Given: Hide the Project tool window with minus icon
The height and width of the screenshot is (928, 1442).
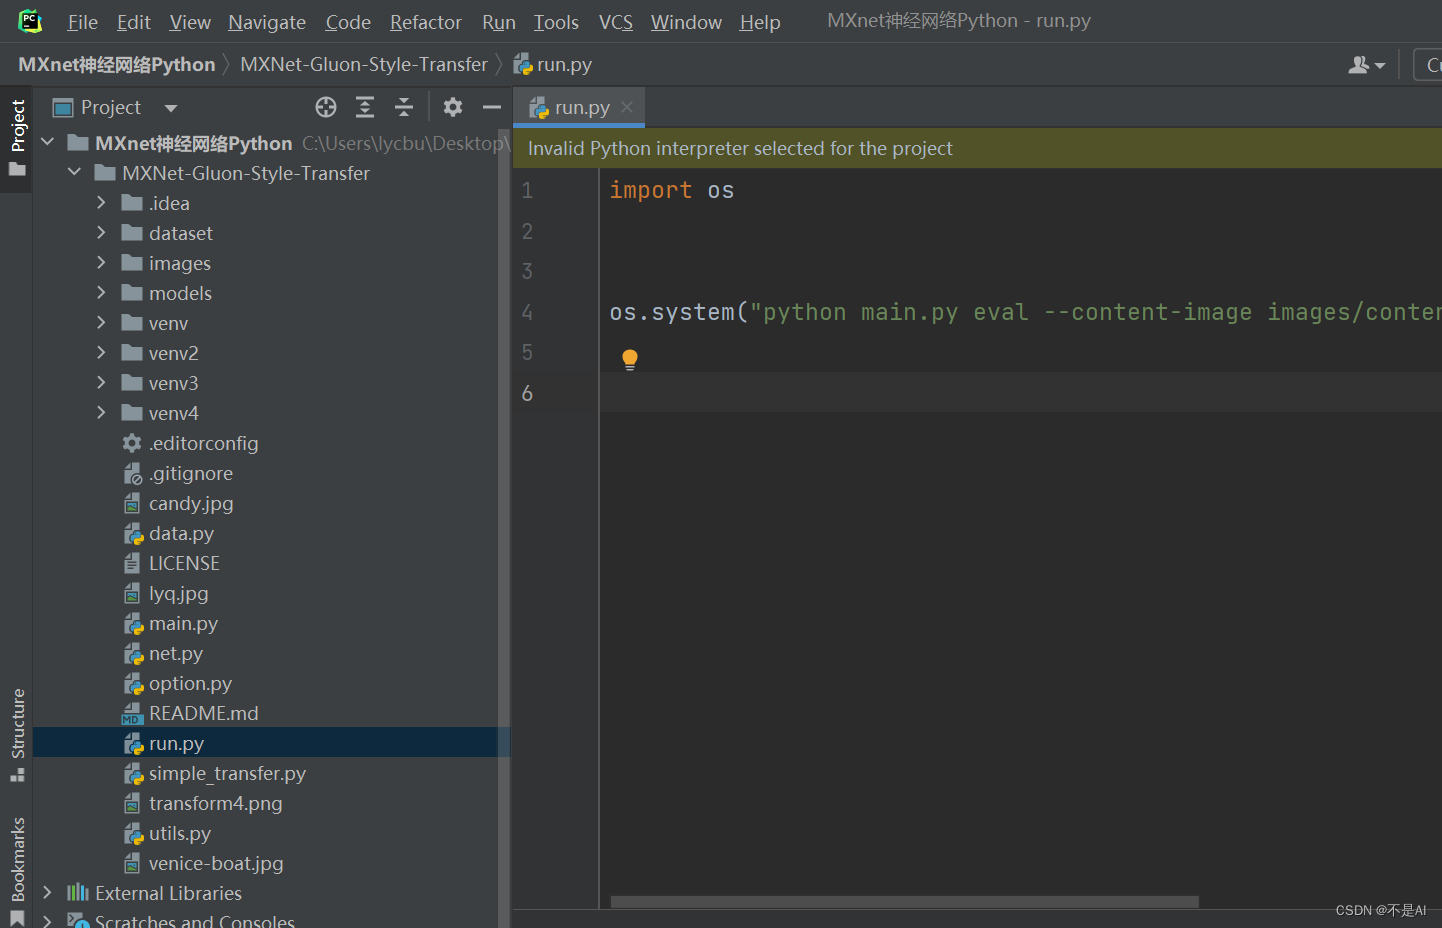Looking at the screenshot, I should [x=492, y=107].
